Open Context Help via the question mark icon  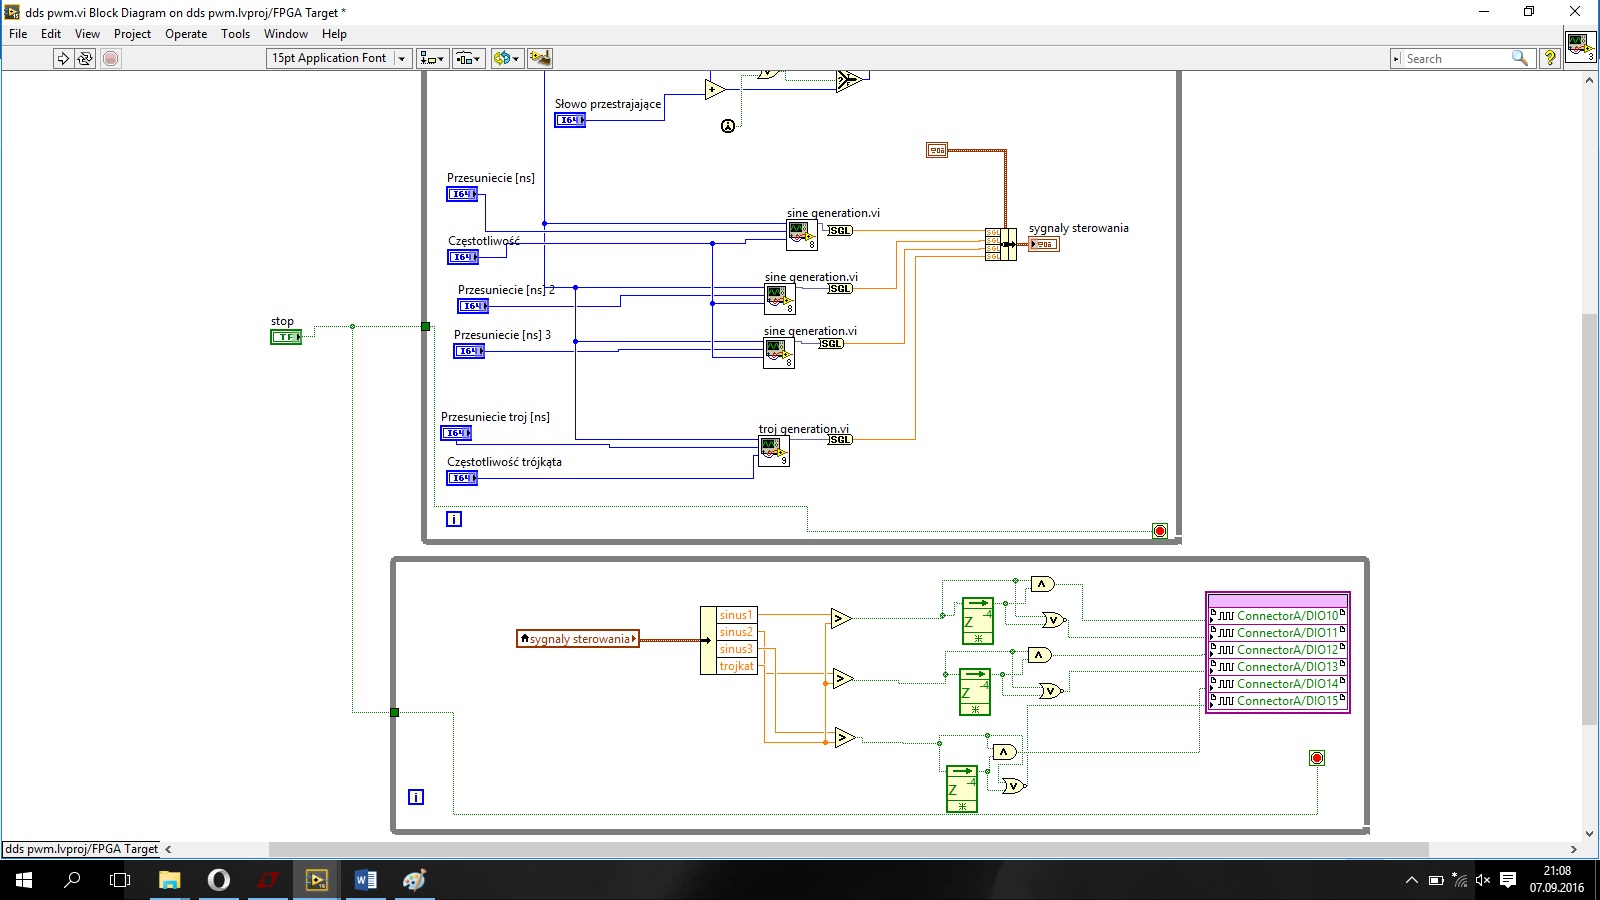click(x=1550, y=58)
